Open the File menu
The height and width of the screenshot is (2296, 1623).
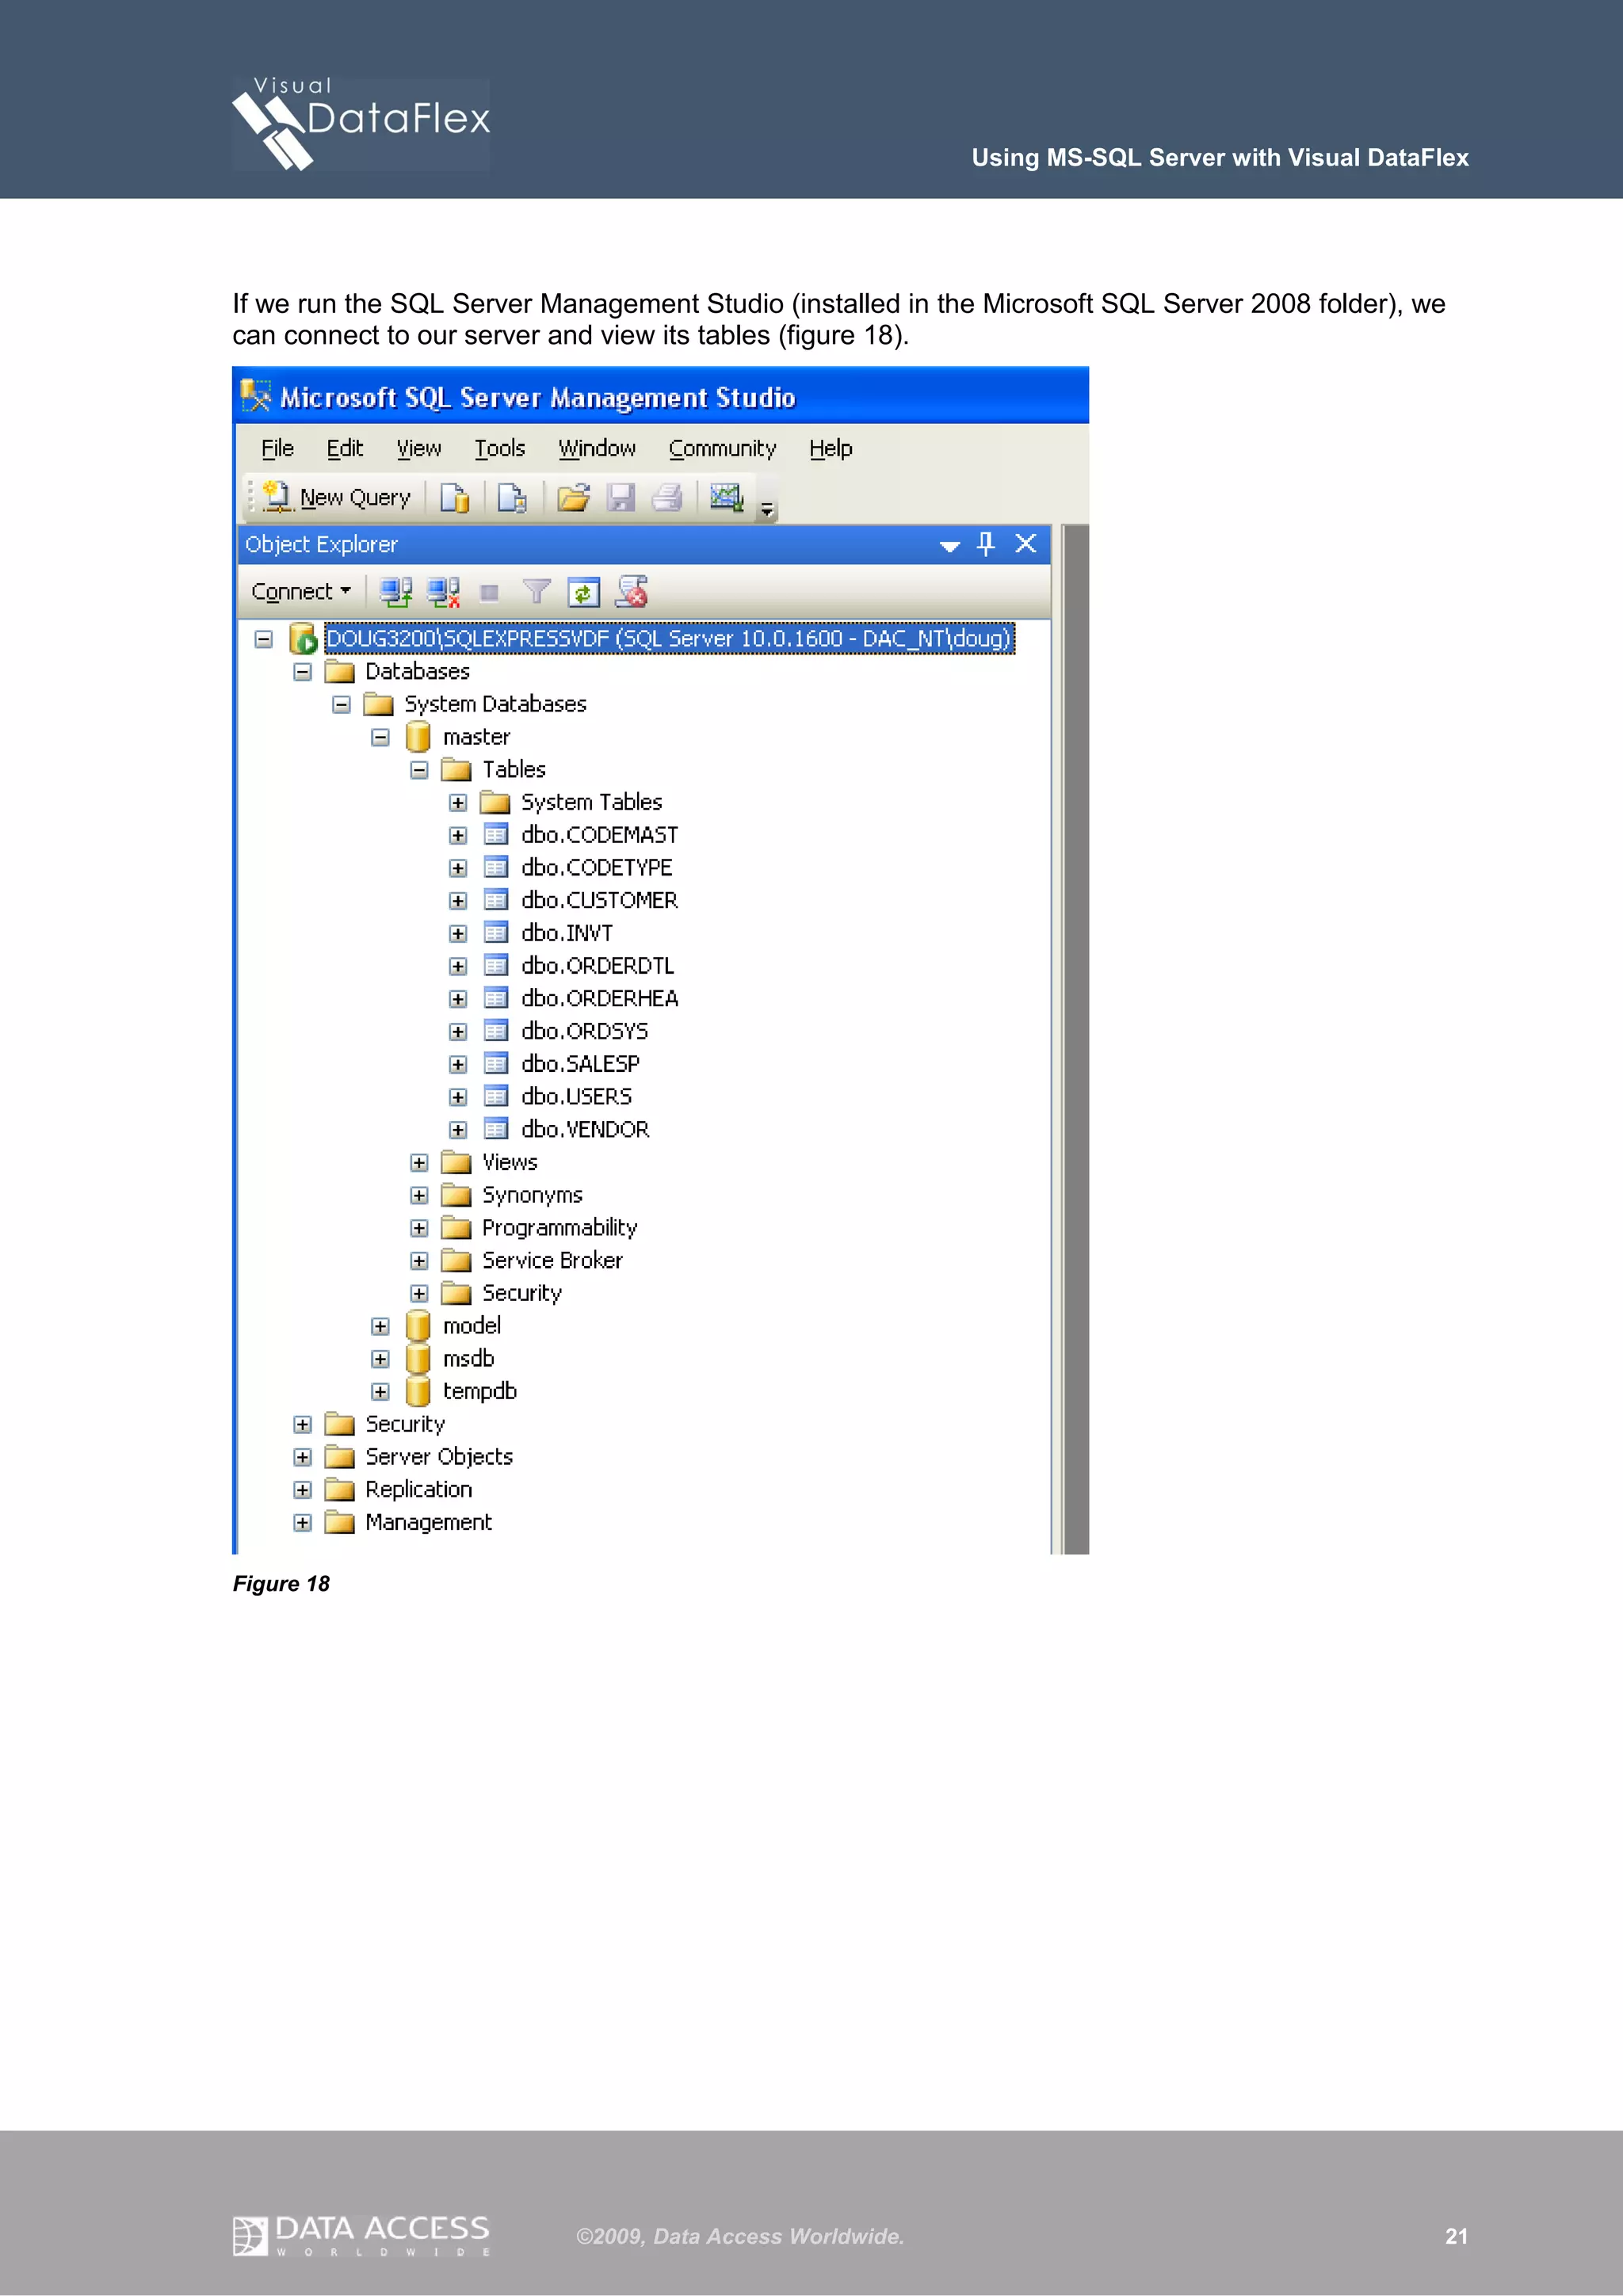(278, 448)
